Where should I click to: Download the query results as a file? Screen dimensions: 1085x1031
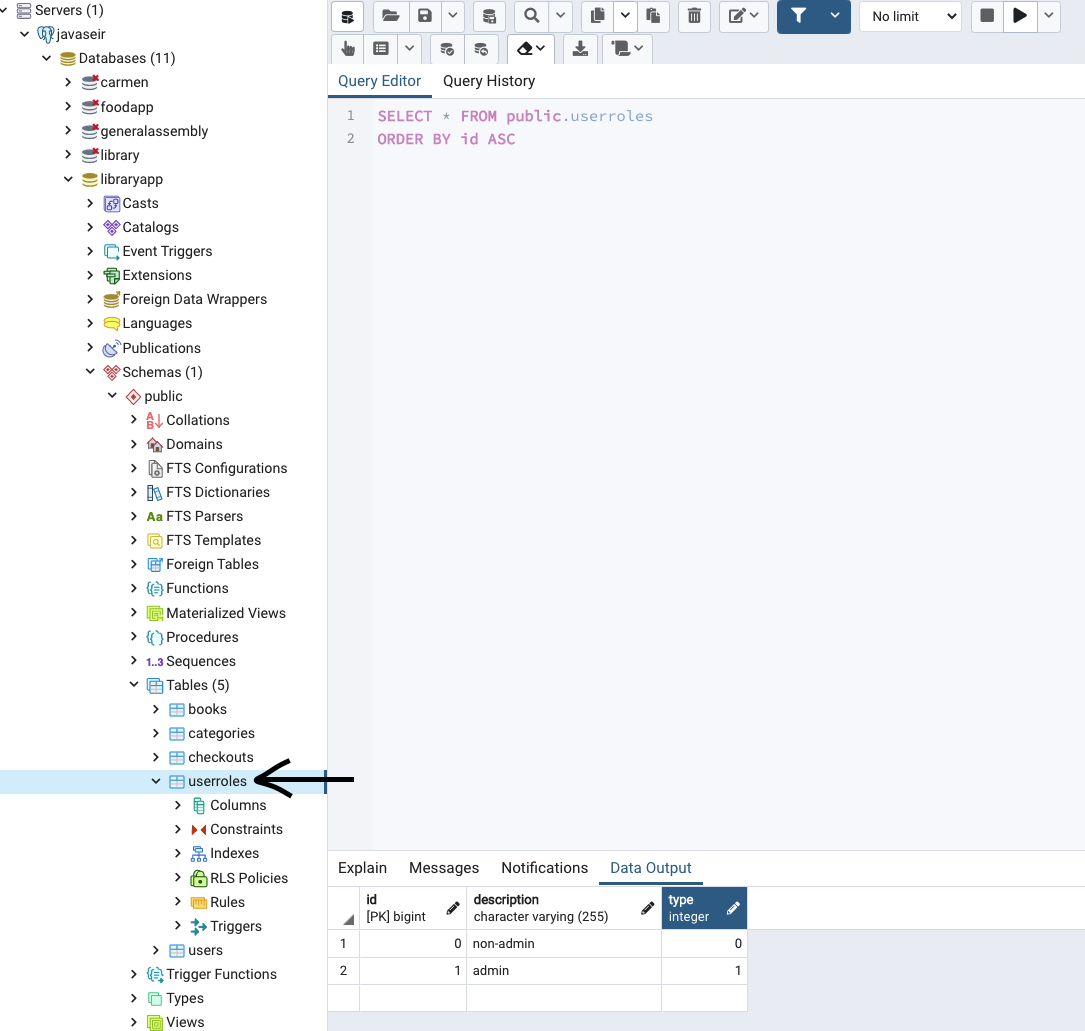[581, 48]
